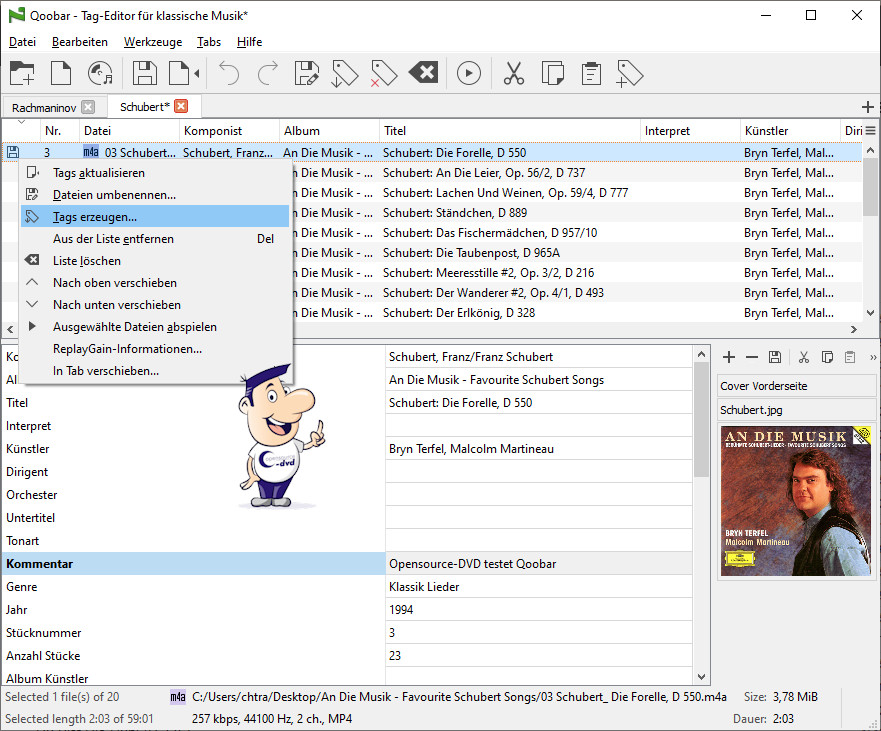Screen dimensions: 881x731
Task: Open dropdown arrow next to save-as icon
Action: (197, 73)
